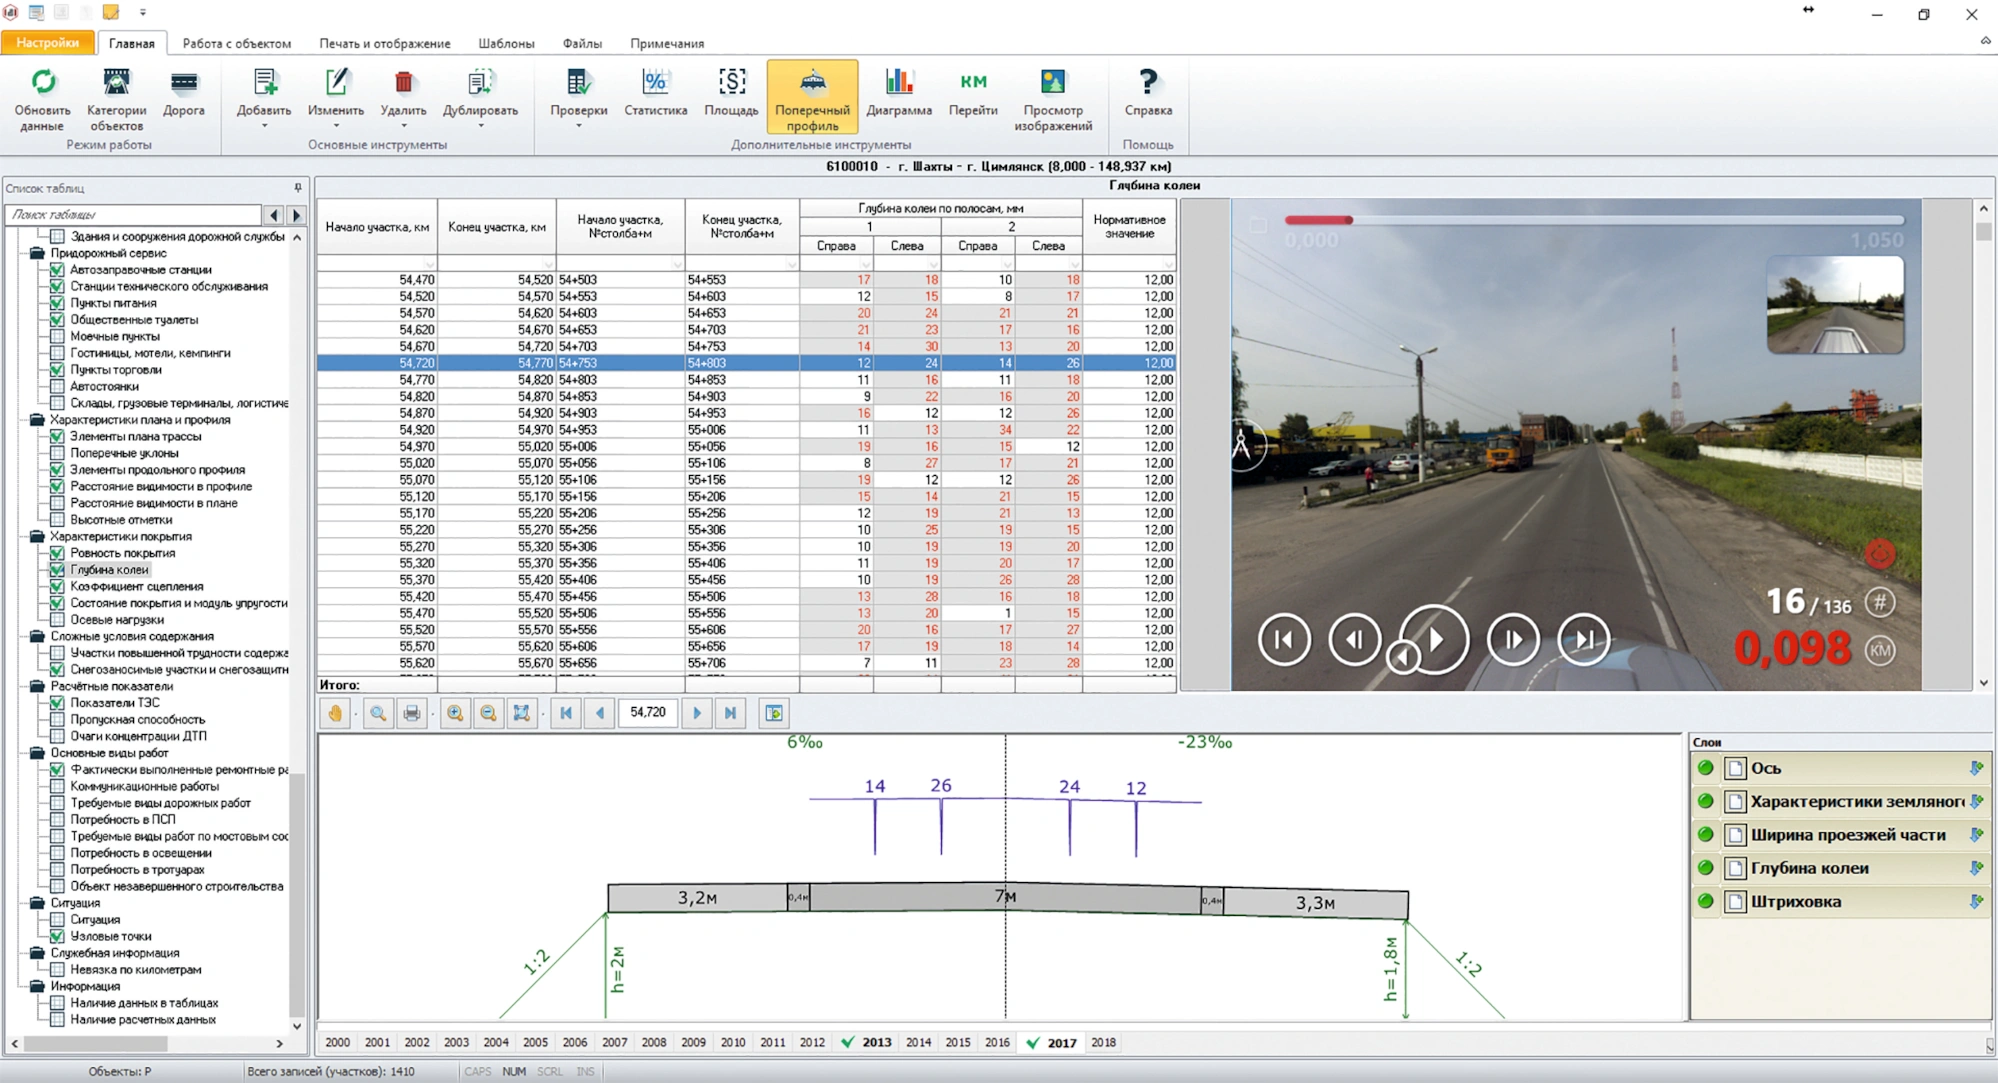The image size is (1998, 1083).
Task: Switch to the Работа с объектом tab
Action: 236,43
